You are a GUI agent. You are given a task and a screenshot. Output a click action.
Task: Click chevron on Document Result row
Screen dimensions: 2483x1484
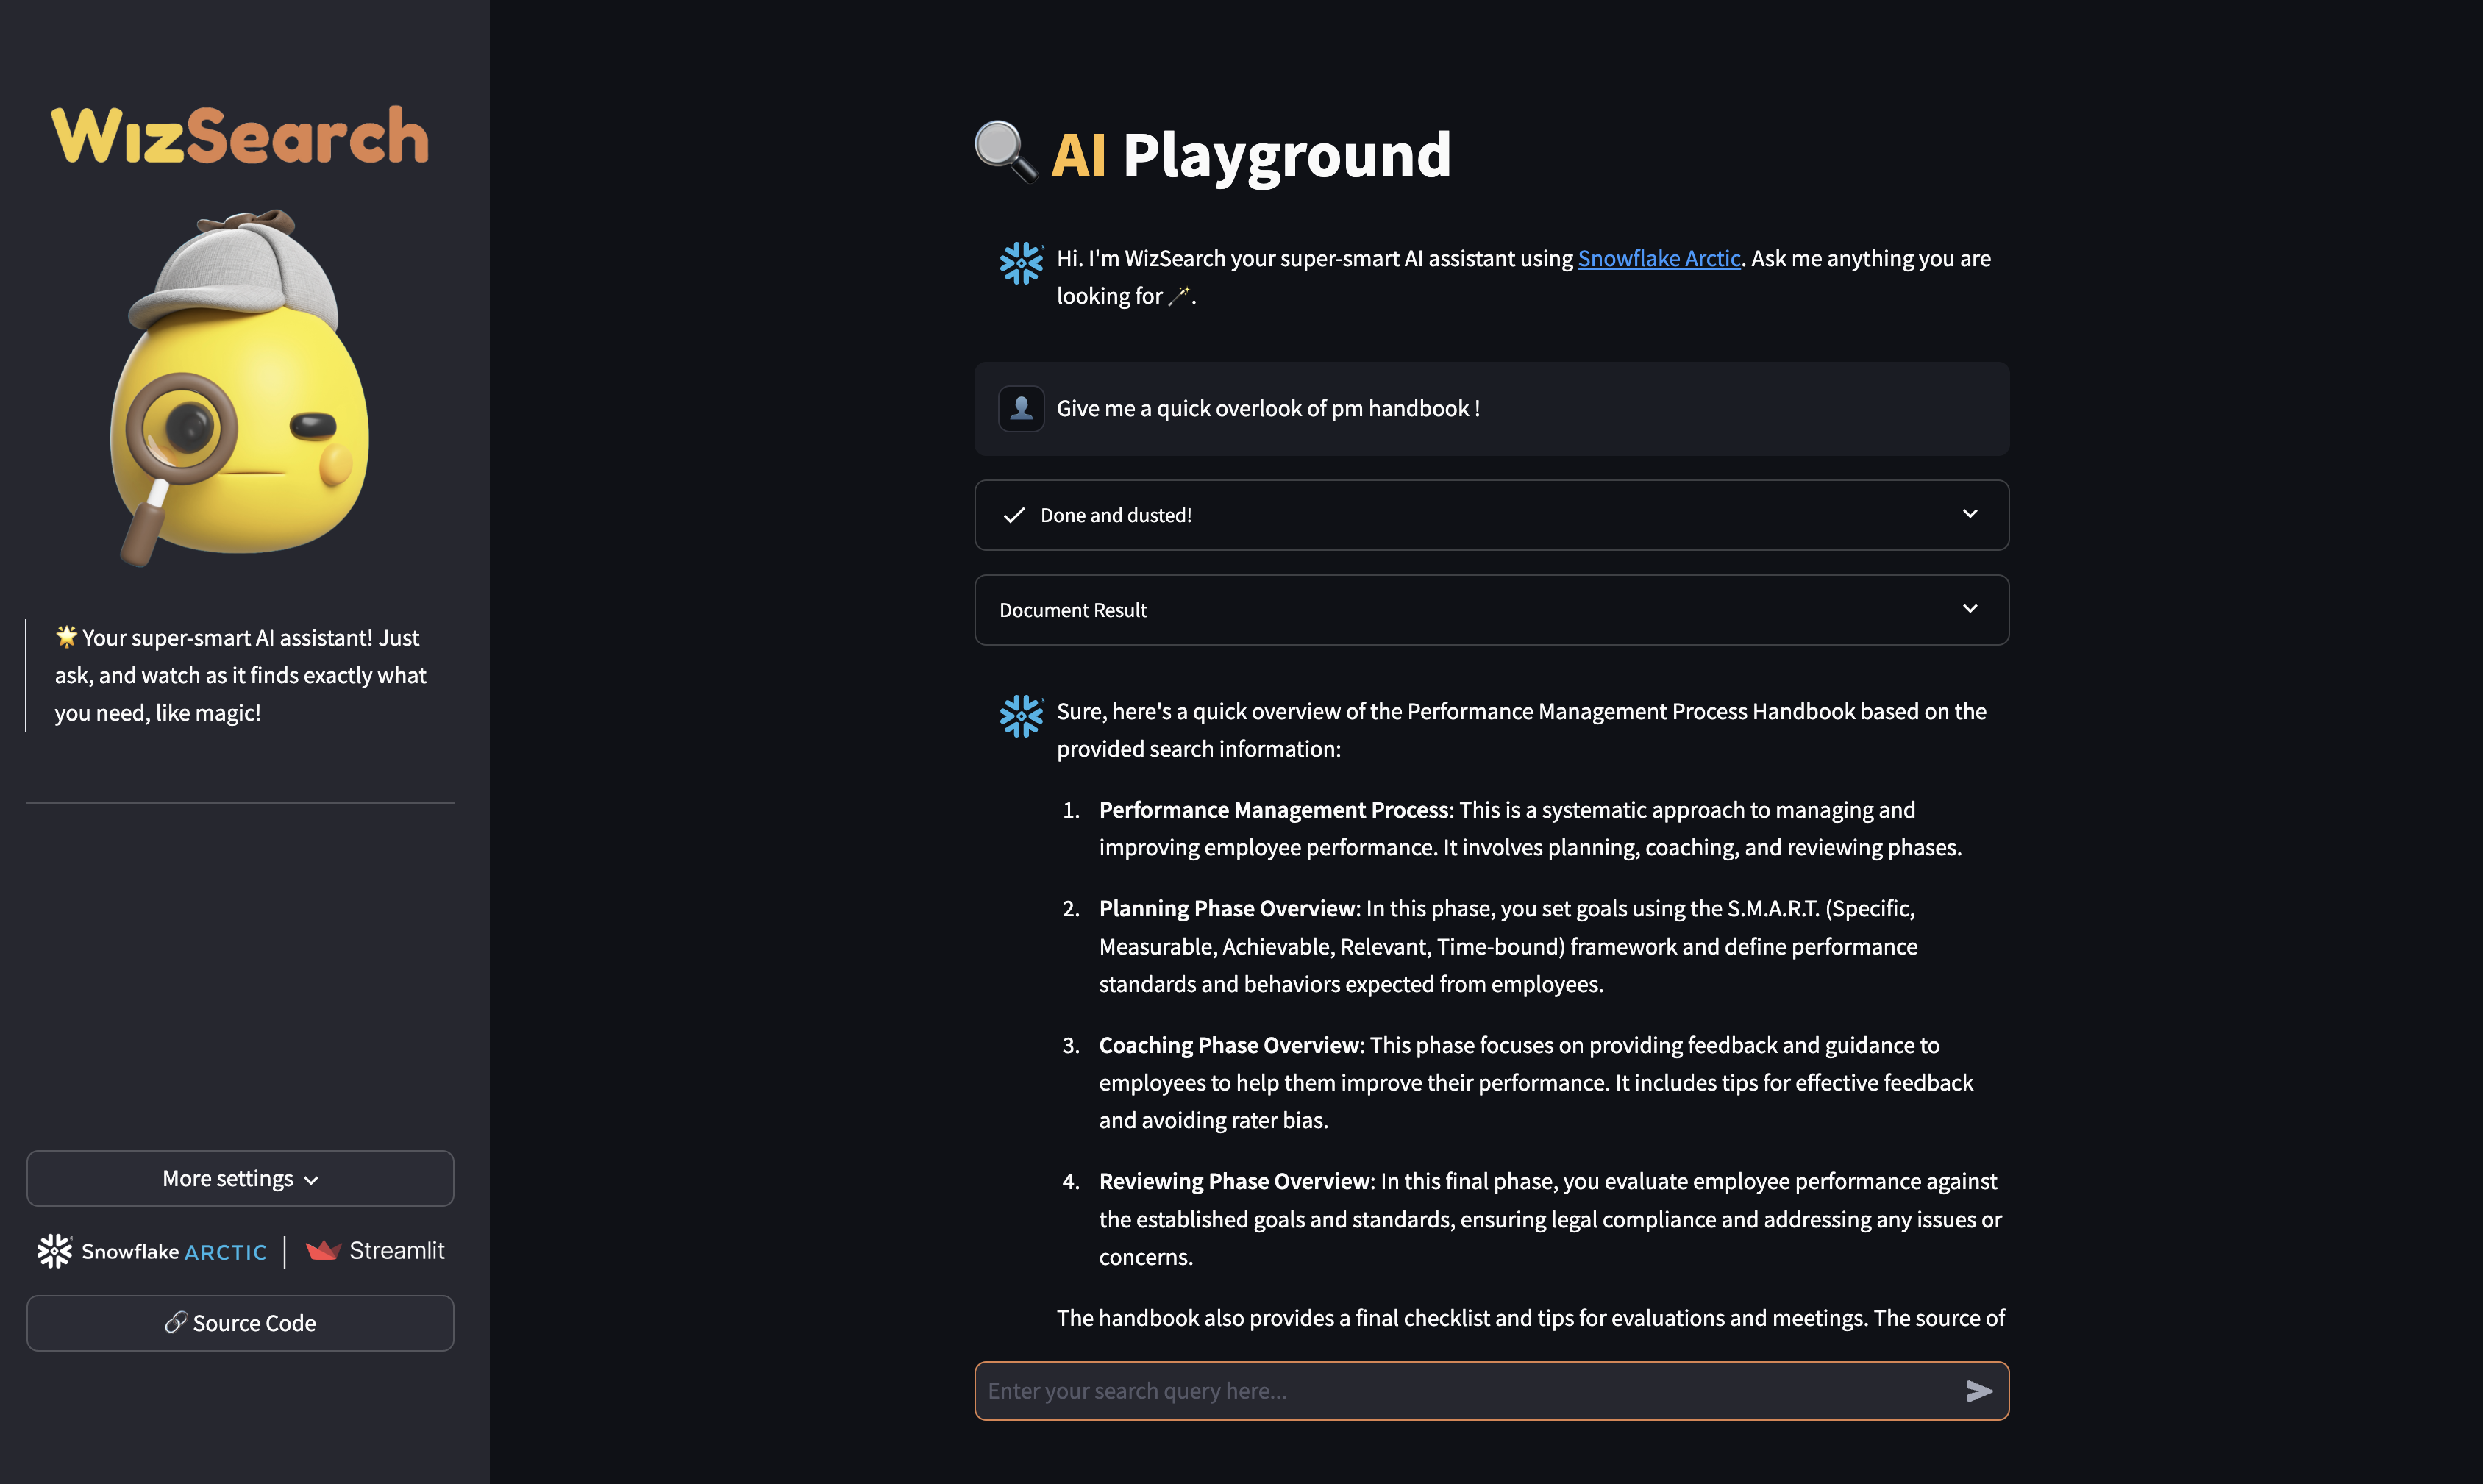click(1970, 609)
